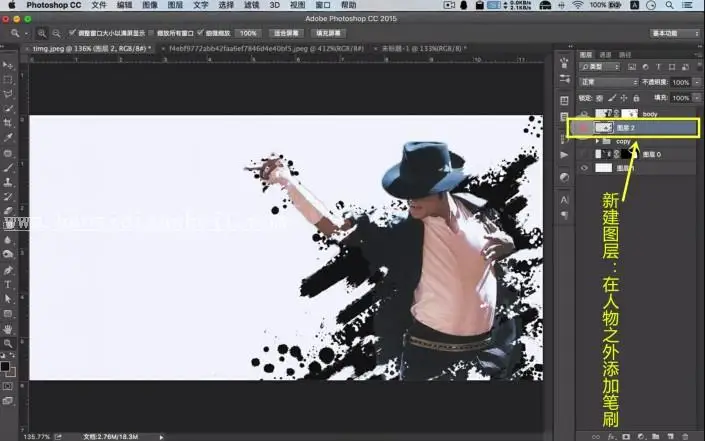
Task: Filter layers by type layer icon
Action: click(658, 67)
